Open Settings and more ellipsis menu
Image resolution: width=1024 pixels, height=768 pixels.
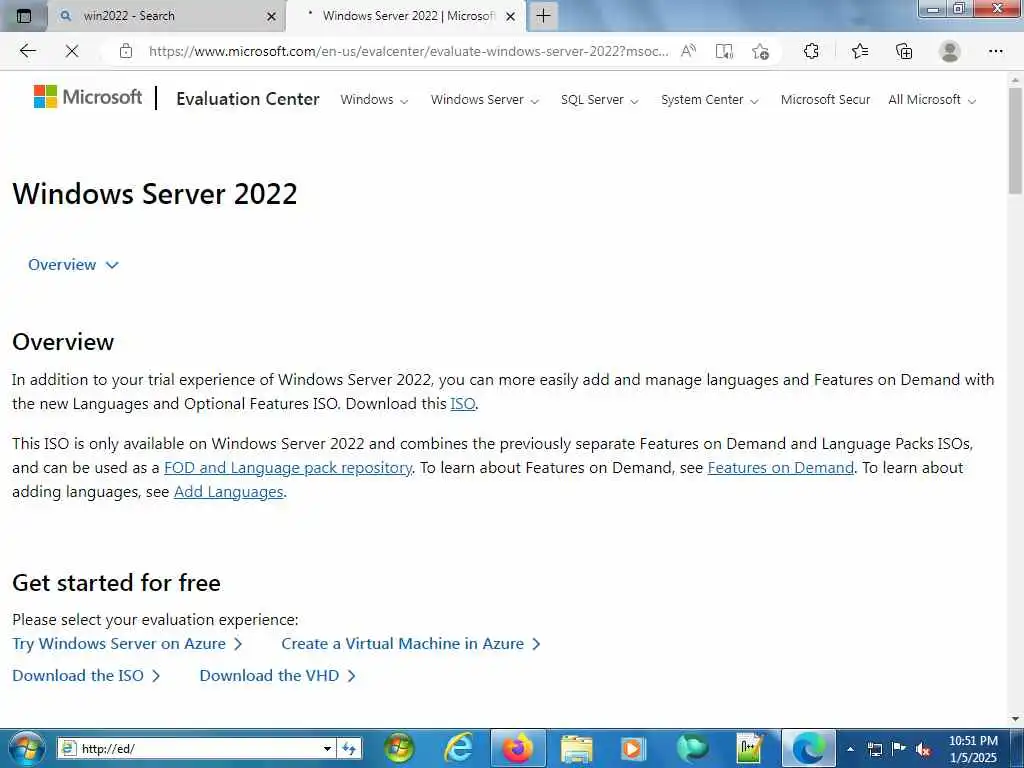(x=995, y=51)
